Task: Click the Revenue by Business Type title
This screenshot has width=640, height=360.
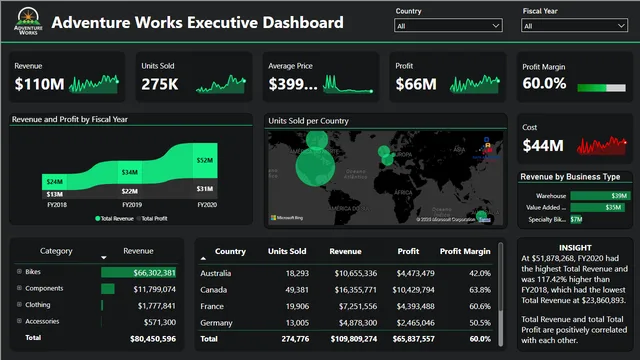Action: (x=570, y=177)
